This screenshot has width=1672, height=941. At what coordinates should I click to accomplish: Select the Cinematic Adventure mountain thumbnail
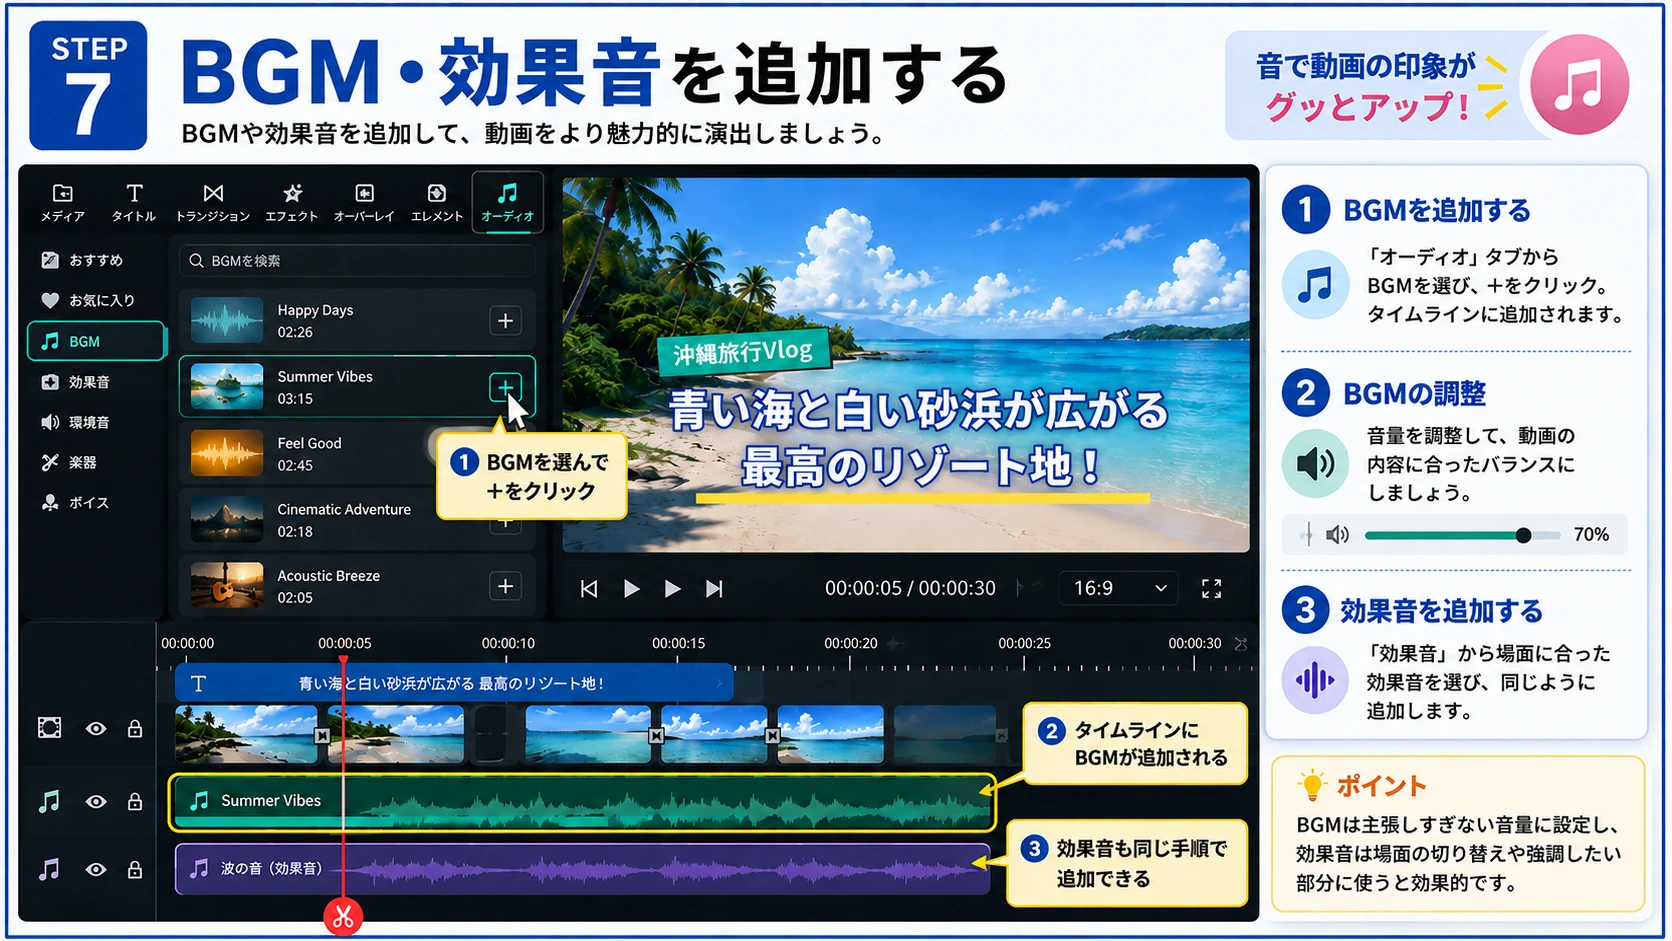(227, 520)
